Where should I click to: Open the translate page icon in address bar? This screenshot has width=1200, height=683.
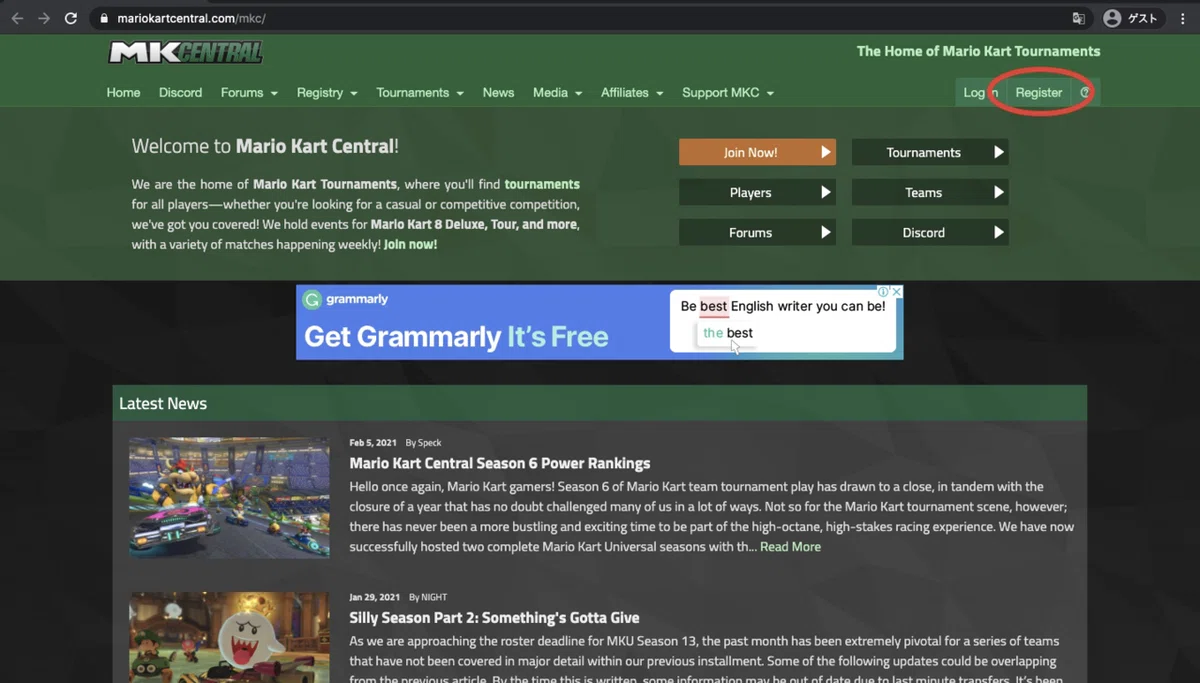click(1078, 18)
